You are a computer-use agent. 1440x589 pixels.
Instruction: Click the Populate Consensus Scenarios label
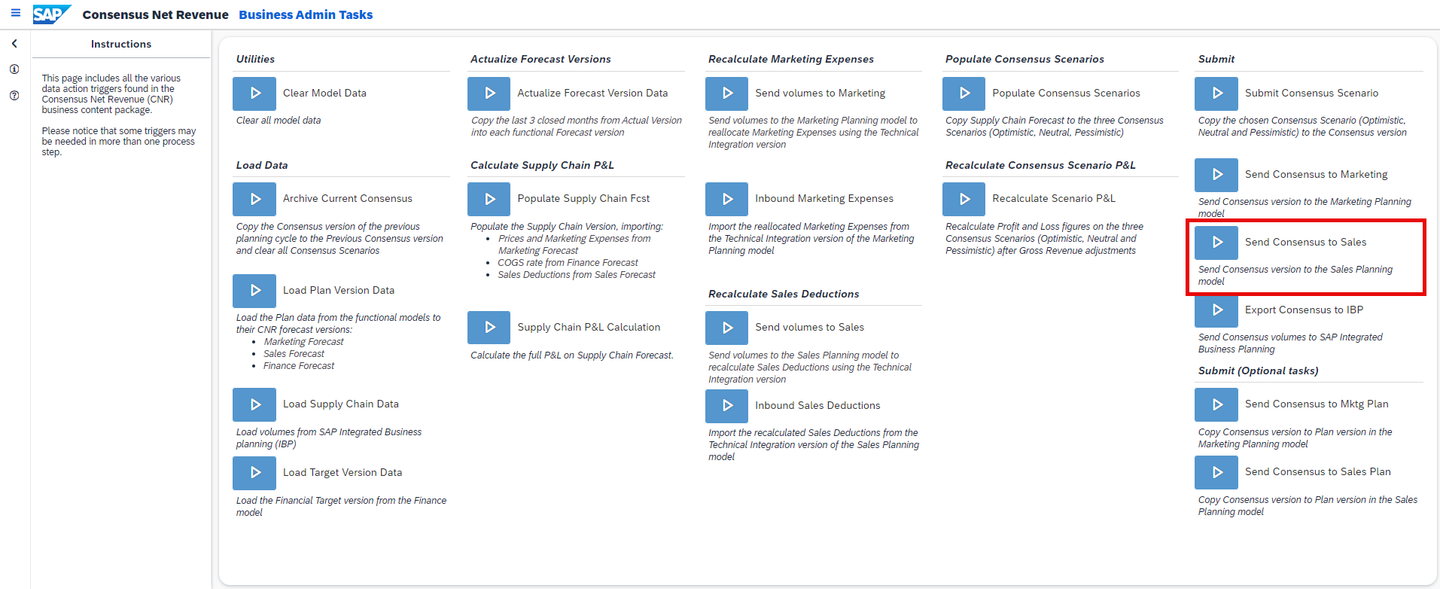pyautogui.click(x=1067, y=93)
